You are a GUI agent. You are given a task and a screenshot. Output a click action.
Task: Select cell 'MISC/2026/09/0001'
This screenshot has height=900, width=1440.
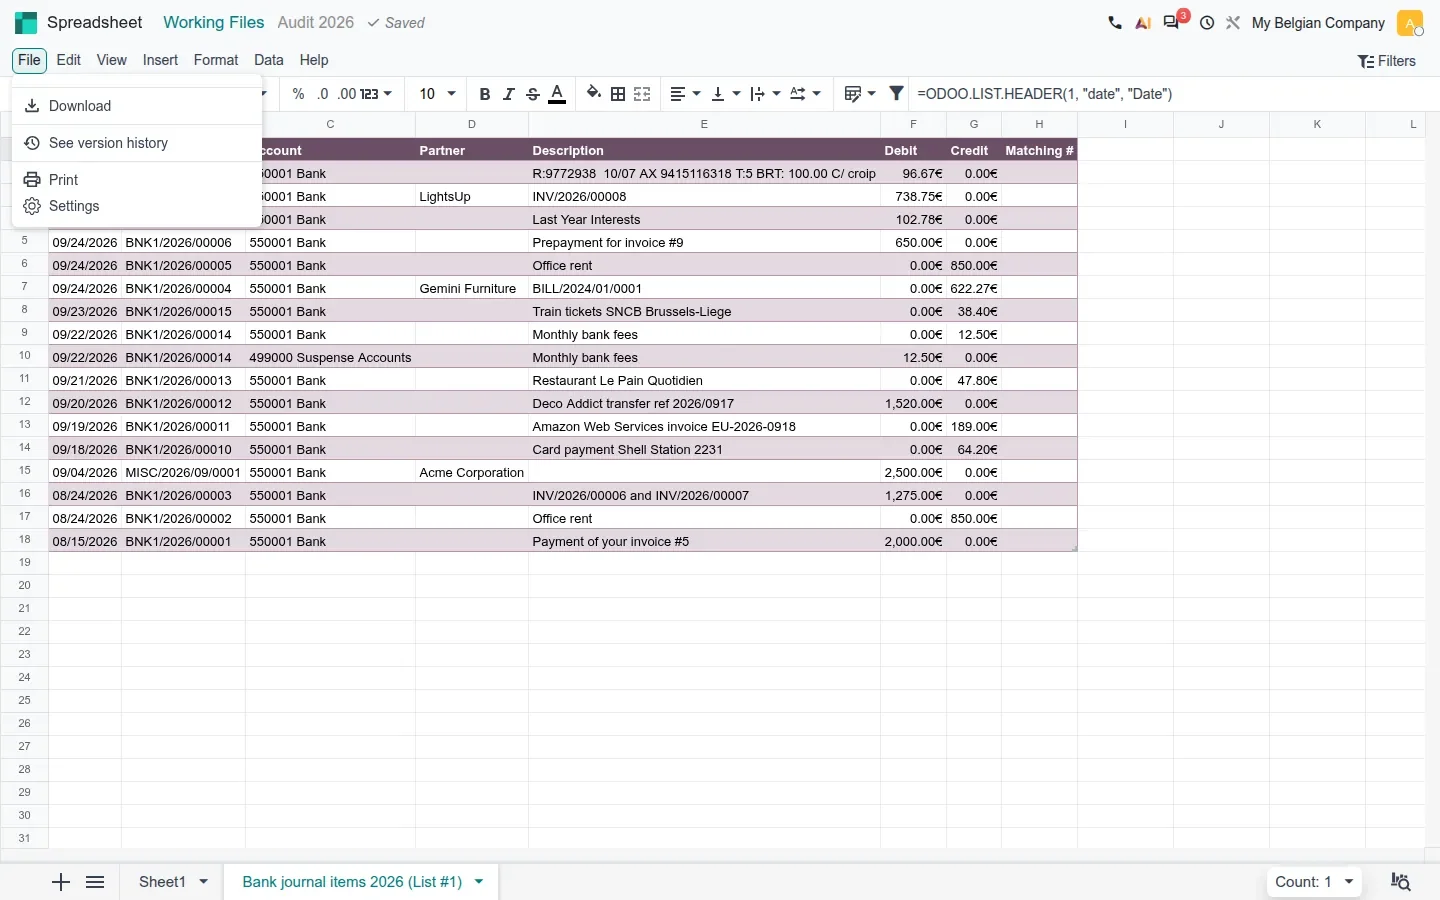(183, 472)
